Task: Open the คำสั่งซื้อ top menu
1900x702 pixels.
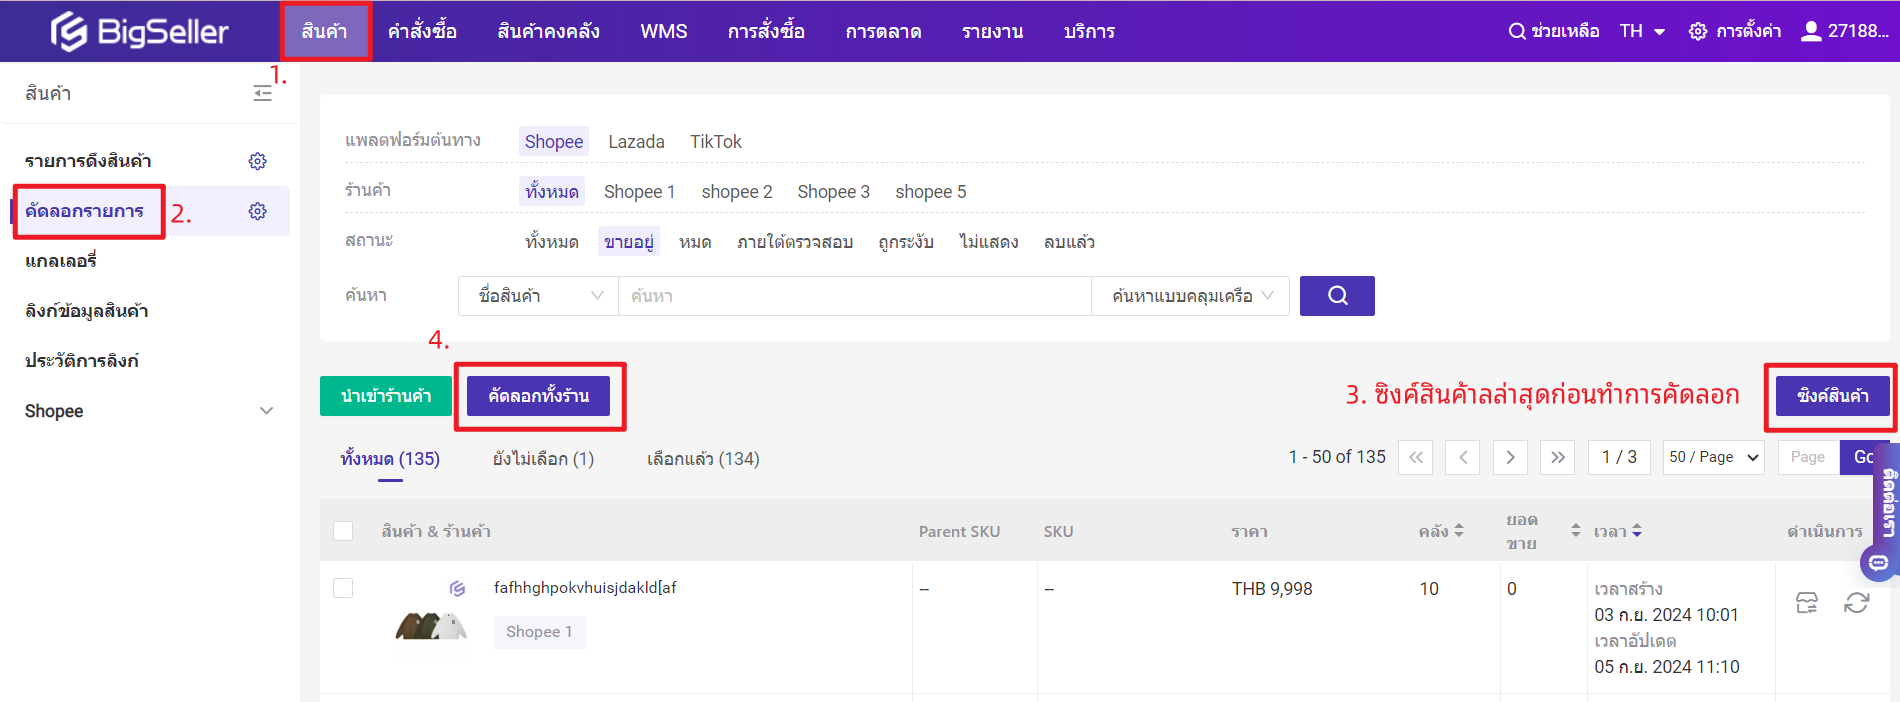Action: [422, 31]
